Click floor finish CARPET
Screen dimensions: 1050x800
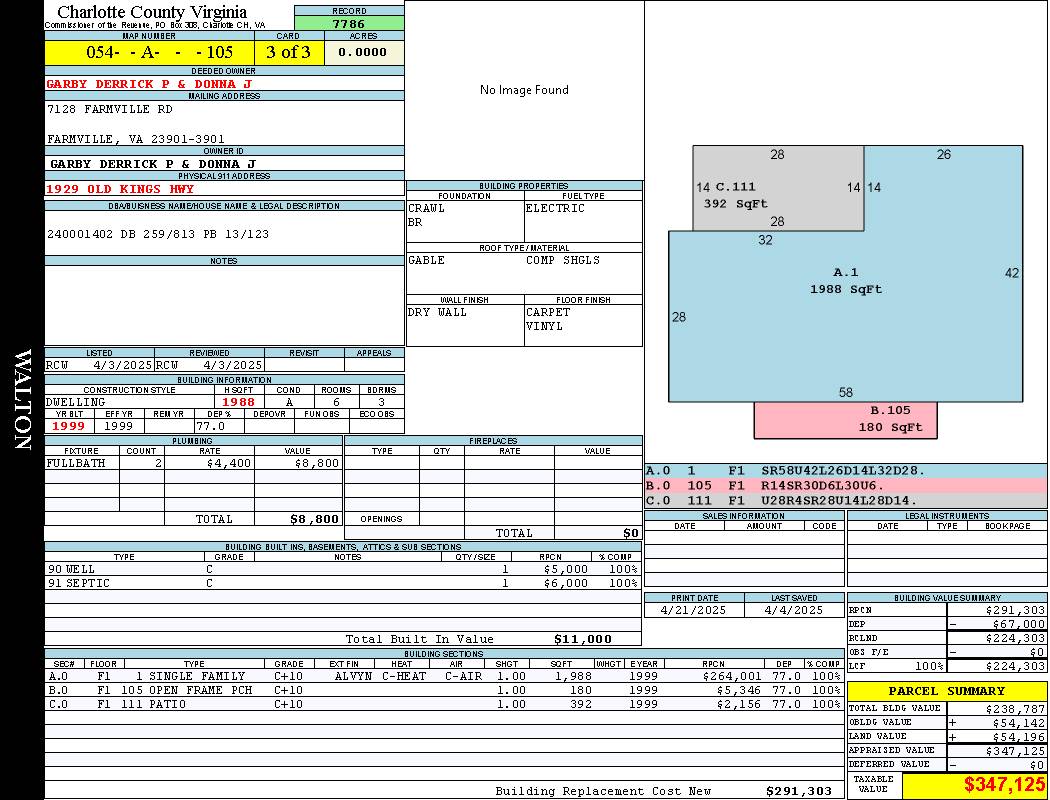tap(548, 313)
